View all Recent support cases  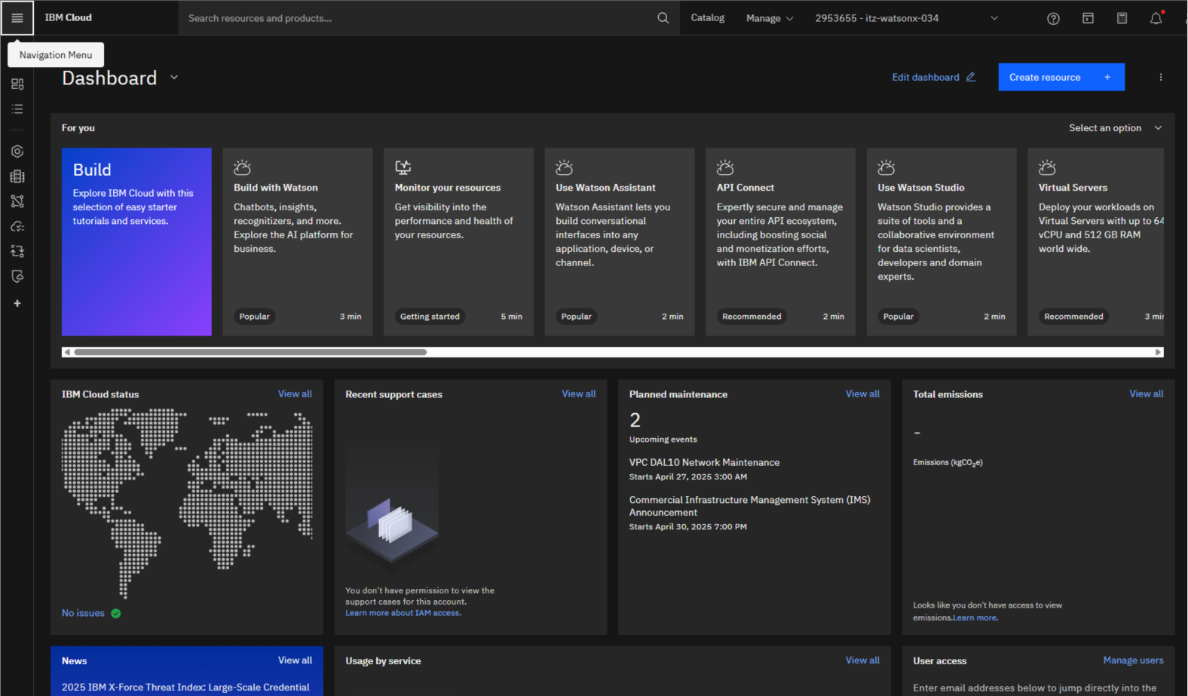point(578,394)
